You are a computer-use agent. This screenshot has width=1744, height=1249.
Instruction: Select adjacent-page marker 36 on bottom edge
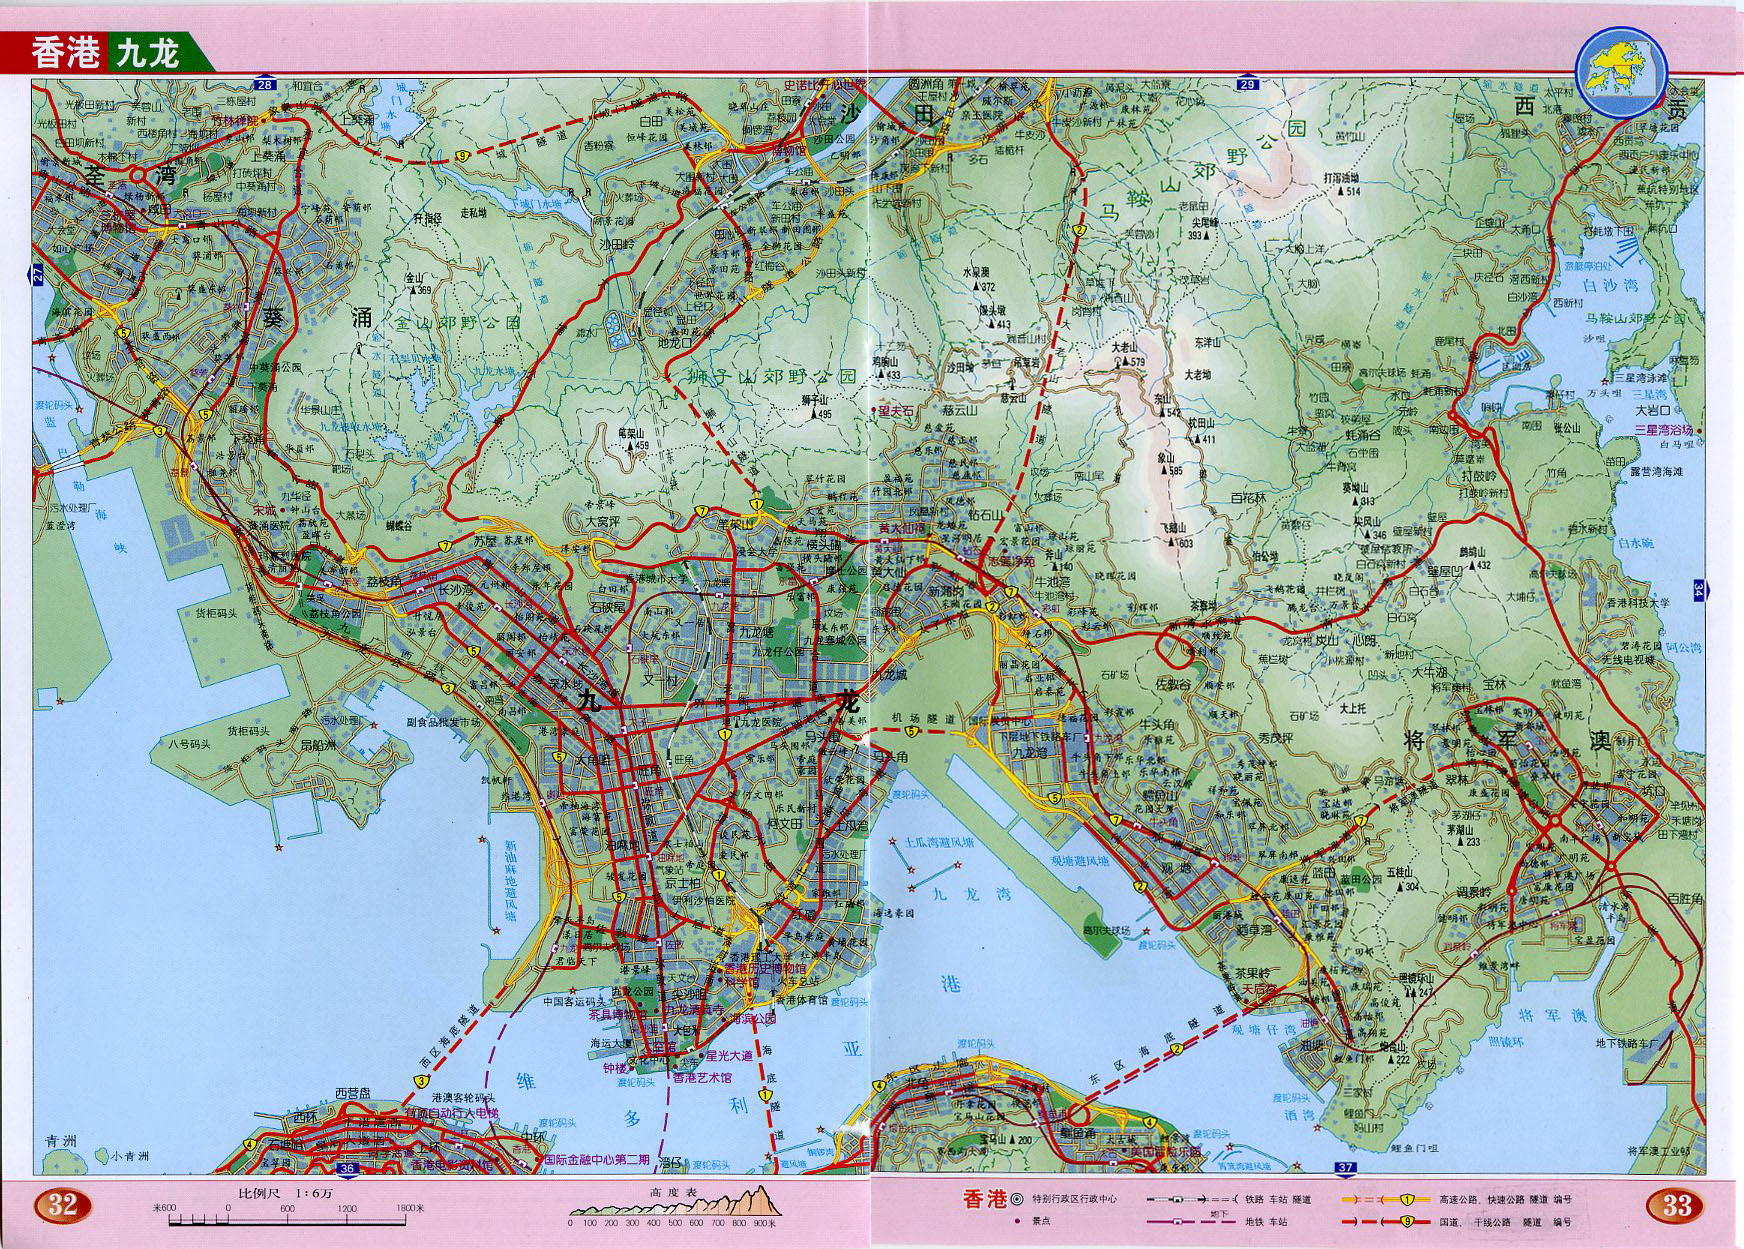(x=347, y=1168)
